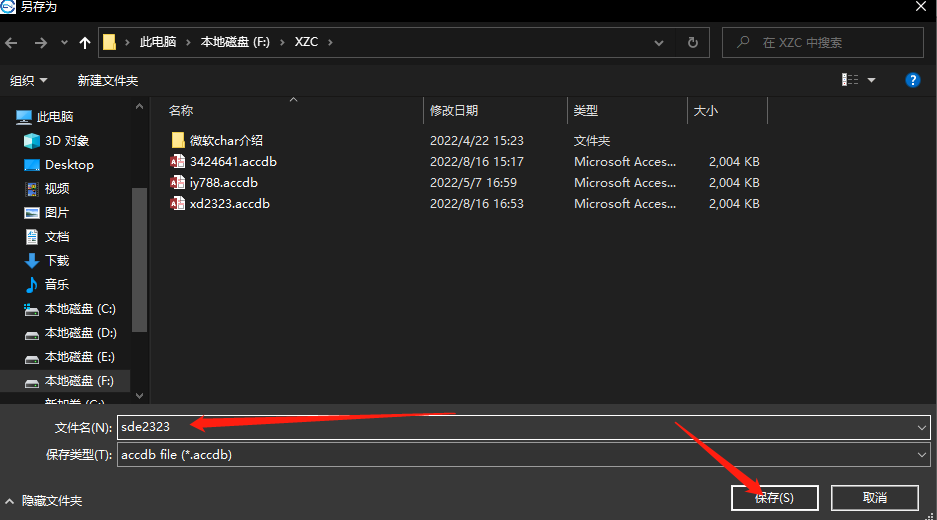Open the help question mark icon

point(912,80)
